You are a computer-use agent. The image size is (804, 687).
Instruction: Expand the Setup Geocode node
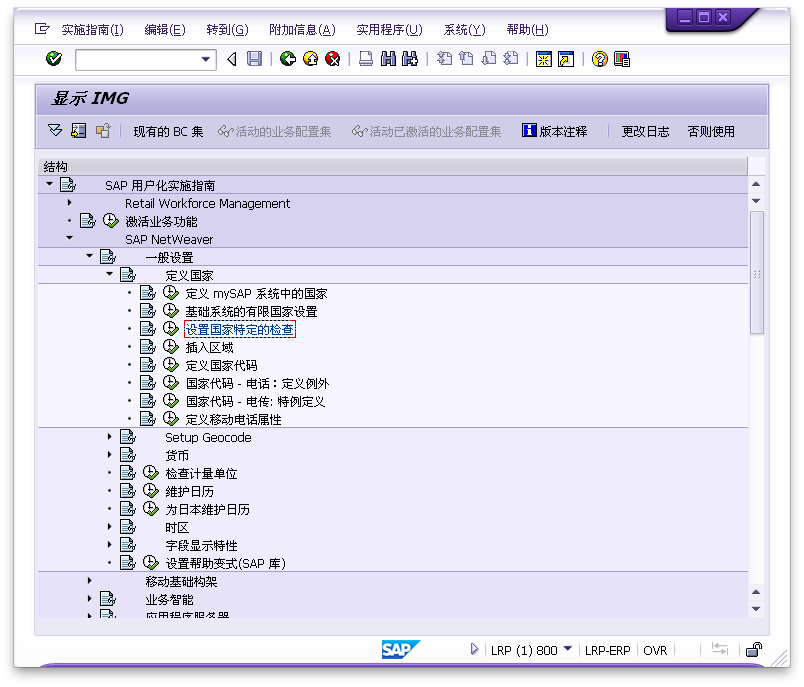[x=110, y=437]
